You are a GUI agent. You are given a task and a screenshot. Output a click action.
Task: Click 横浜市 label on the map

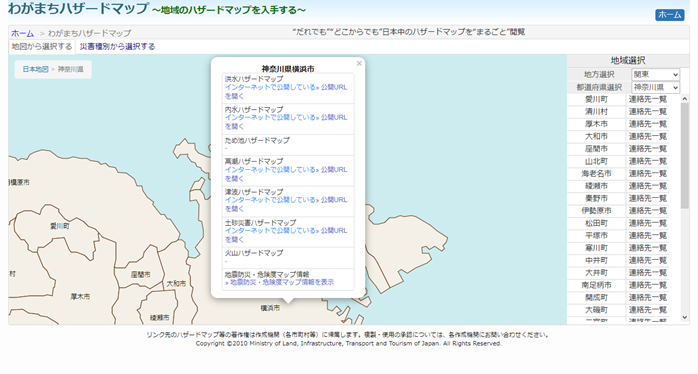(x=270, y=308)
